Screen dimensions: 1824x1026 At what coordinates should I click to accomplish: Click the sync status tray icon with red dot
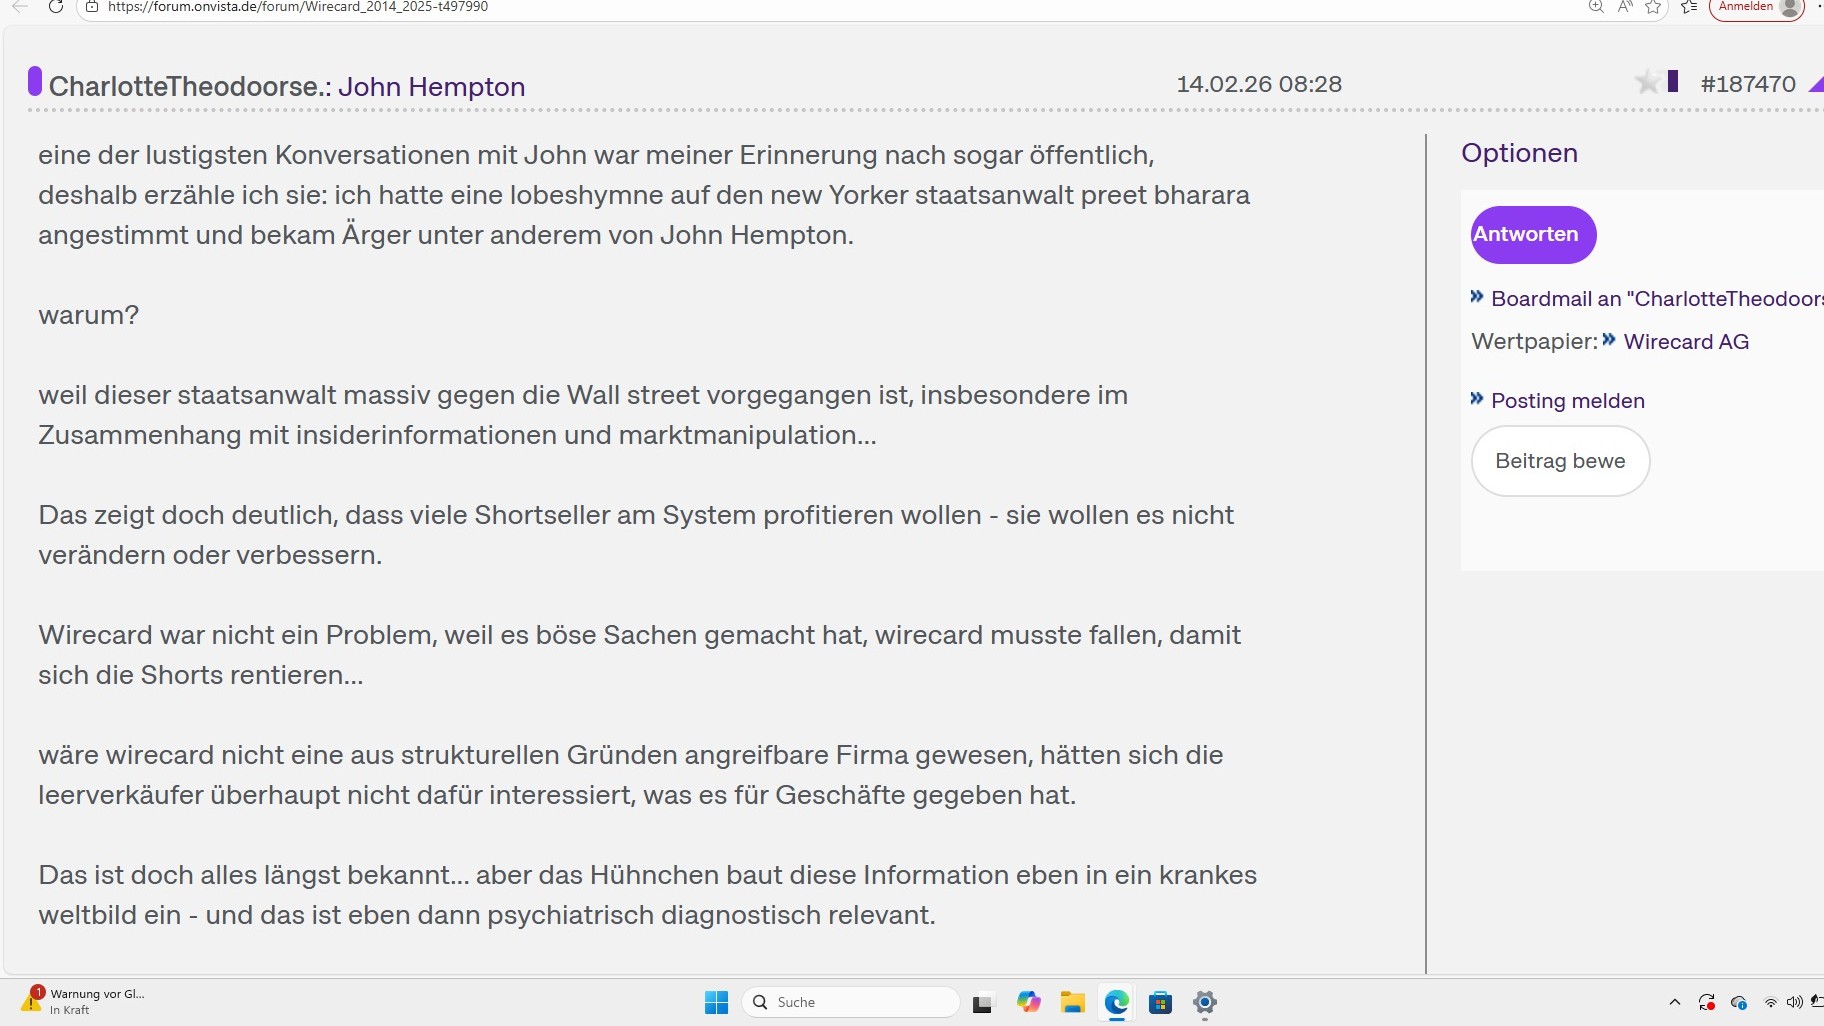pyautogui.click(x=1707, y=1002)
